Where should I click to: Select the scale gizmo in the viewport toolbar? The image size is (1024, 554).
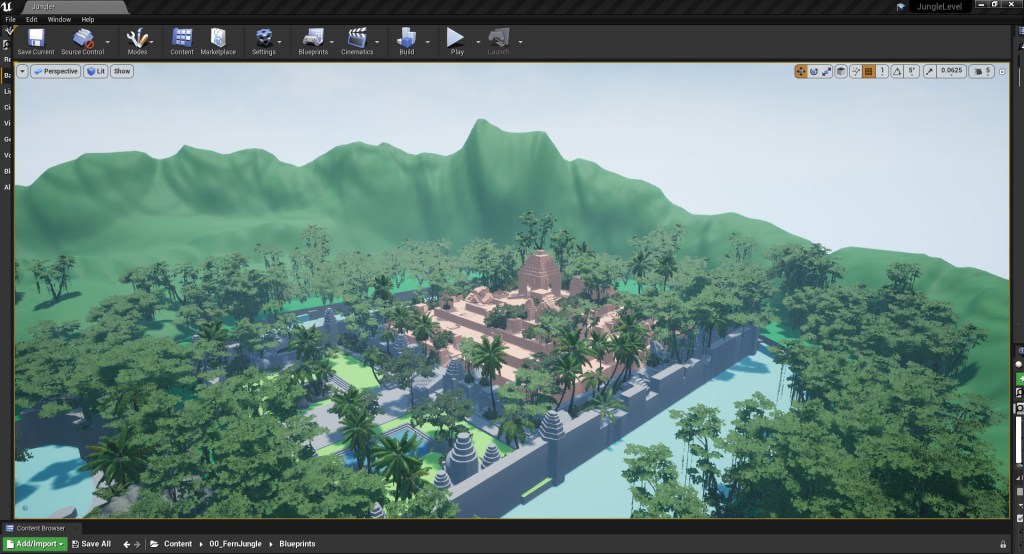(x=828, y=71)
